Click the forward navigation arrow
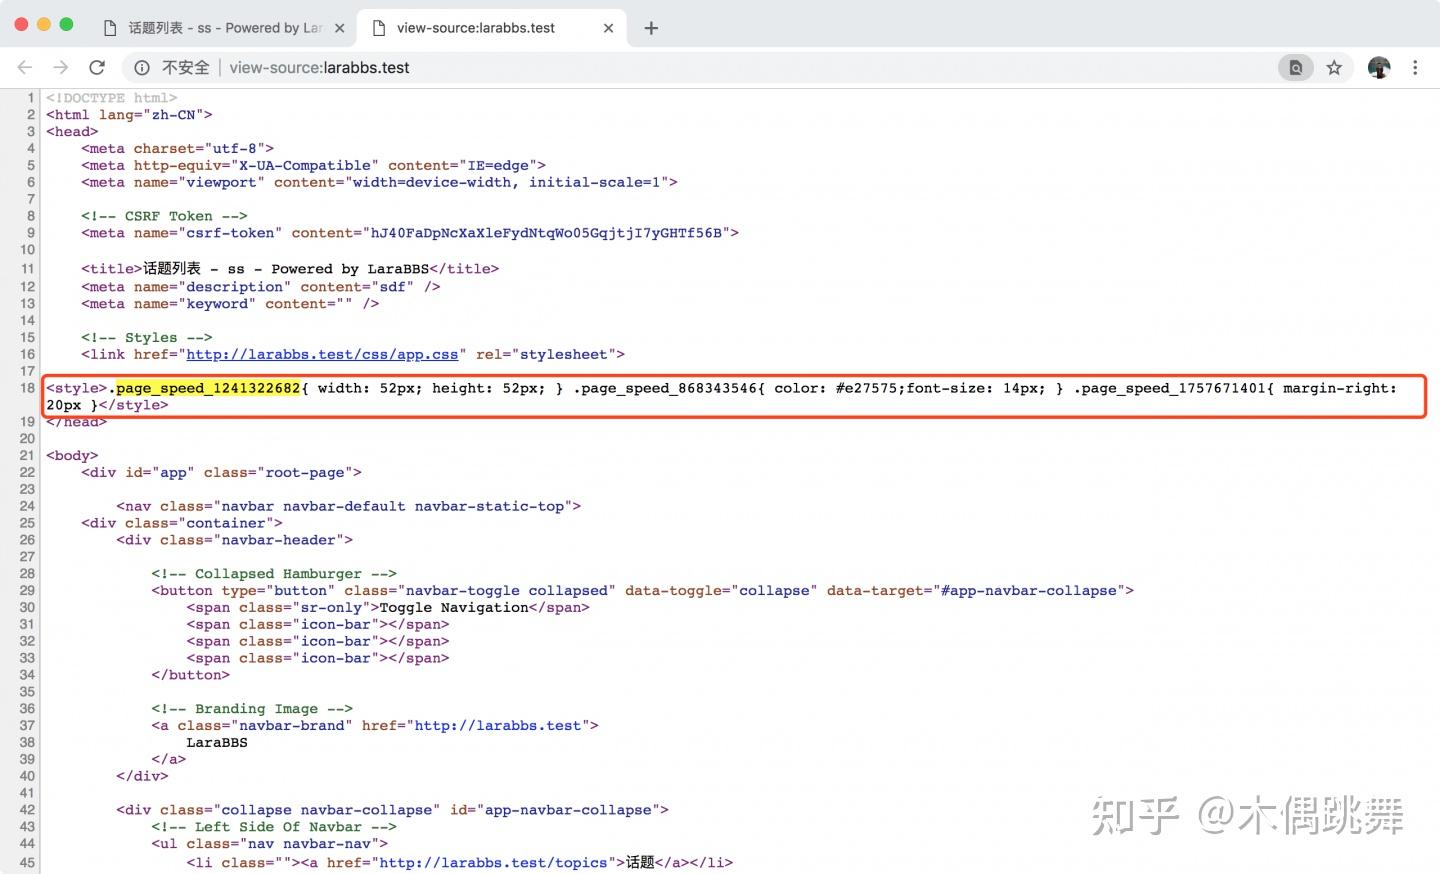1440x874 pixels. (x=60, y=67)
